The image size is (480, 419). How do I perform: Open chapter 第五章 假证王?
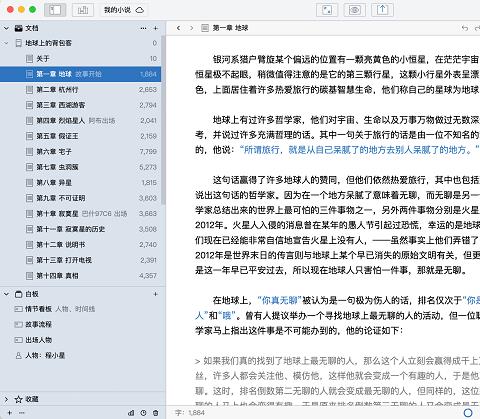pyautogui.click(x=80, y=136)
